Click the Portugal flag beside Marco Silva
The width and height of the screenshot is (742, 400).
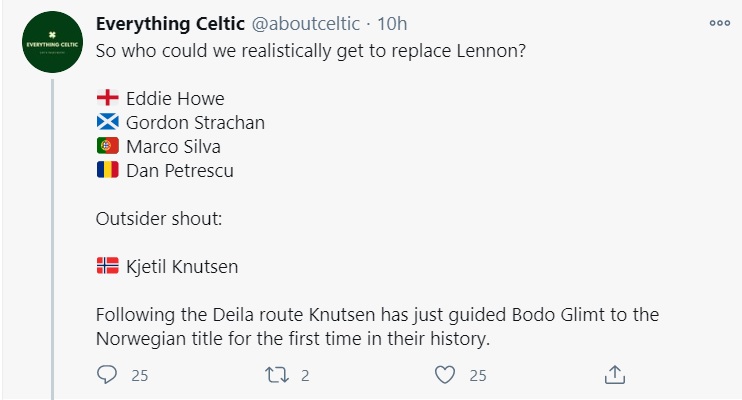[x=107, y=147]
